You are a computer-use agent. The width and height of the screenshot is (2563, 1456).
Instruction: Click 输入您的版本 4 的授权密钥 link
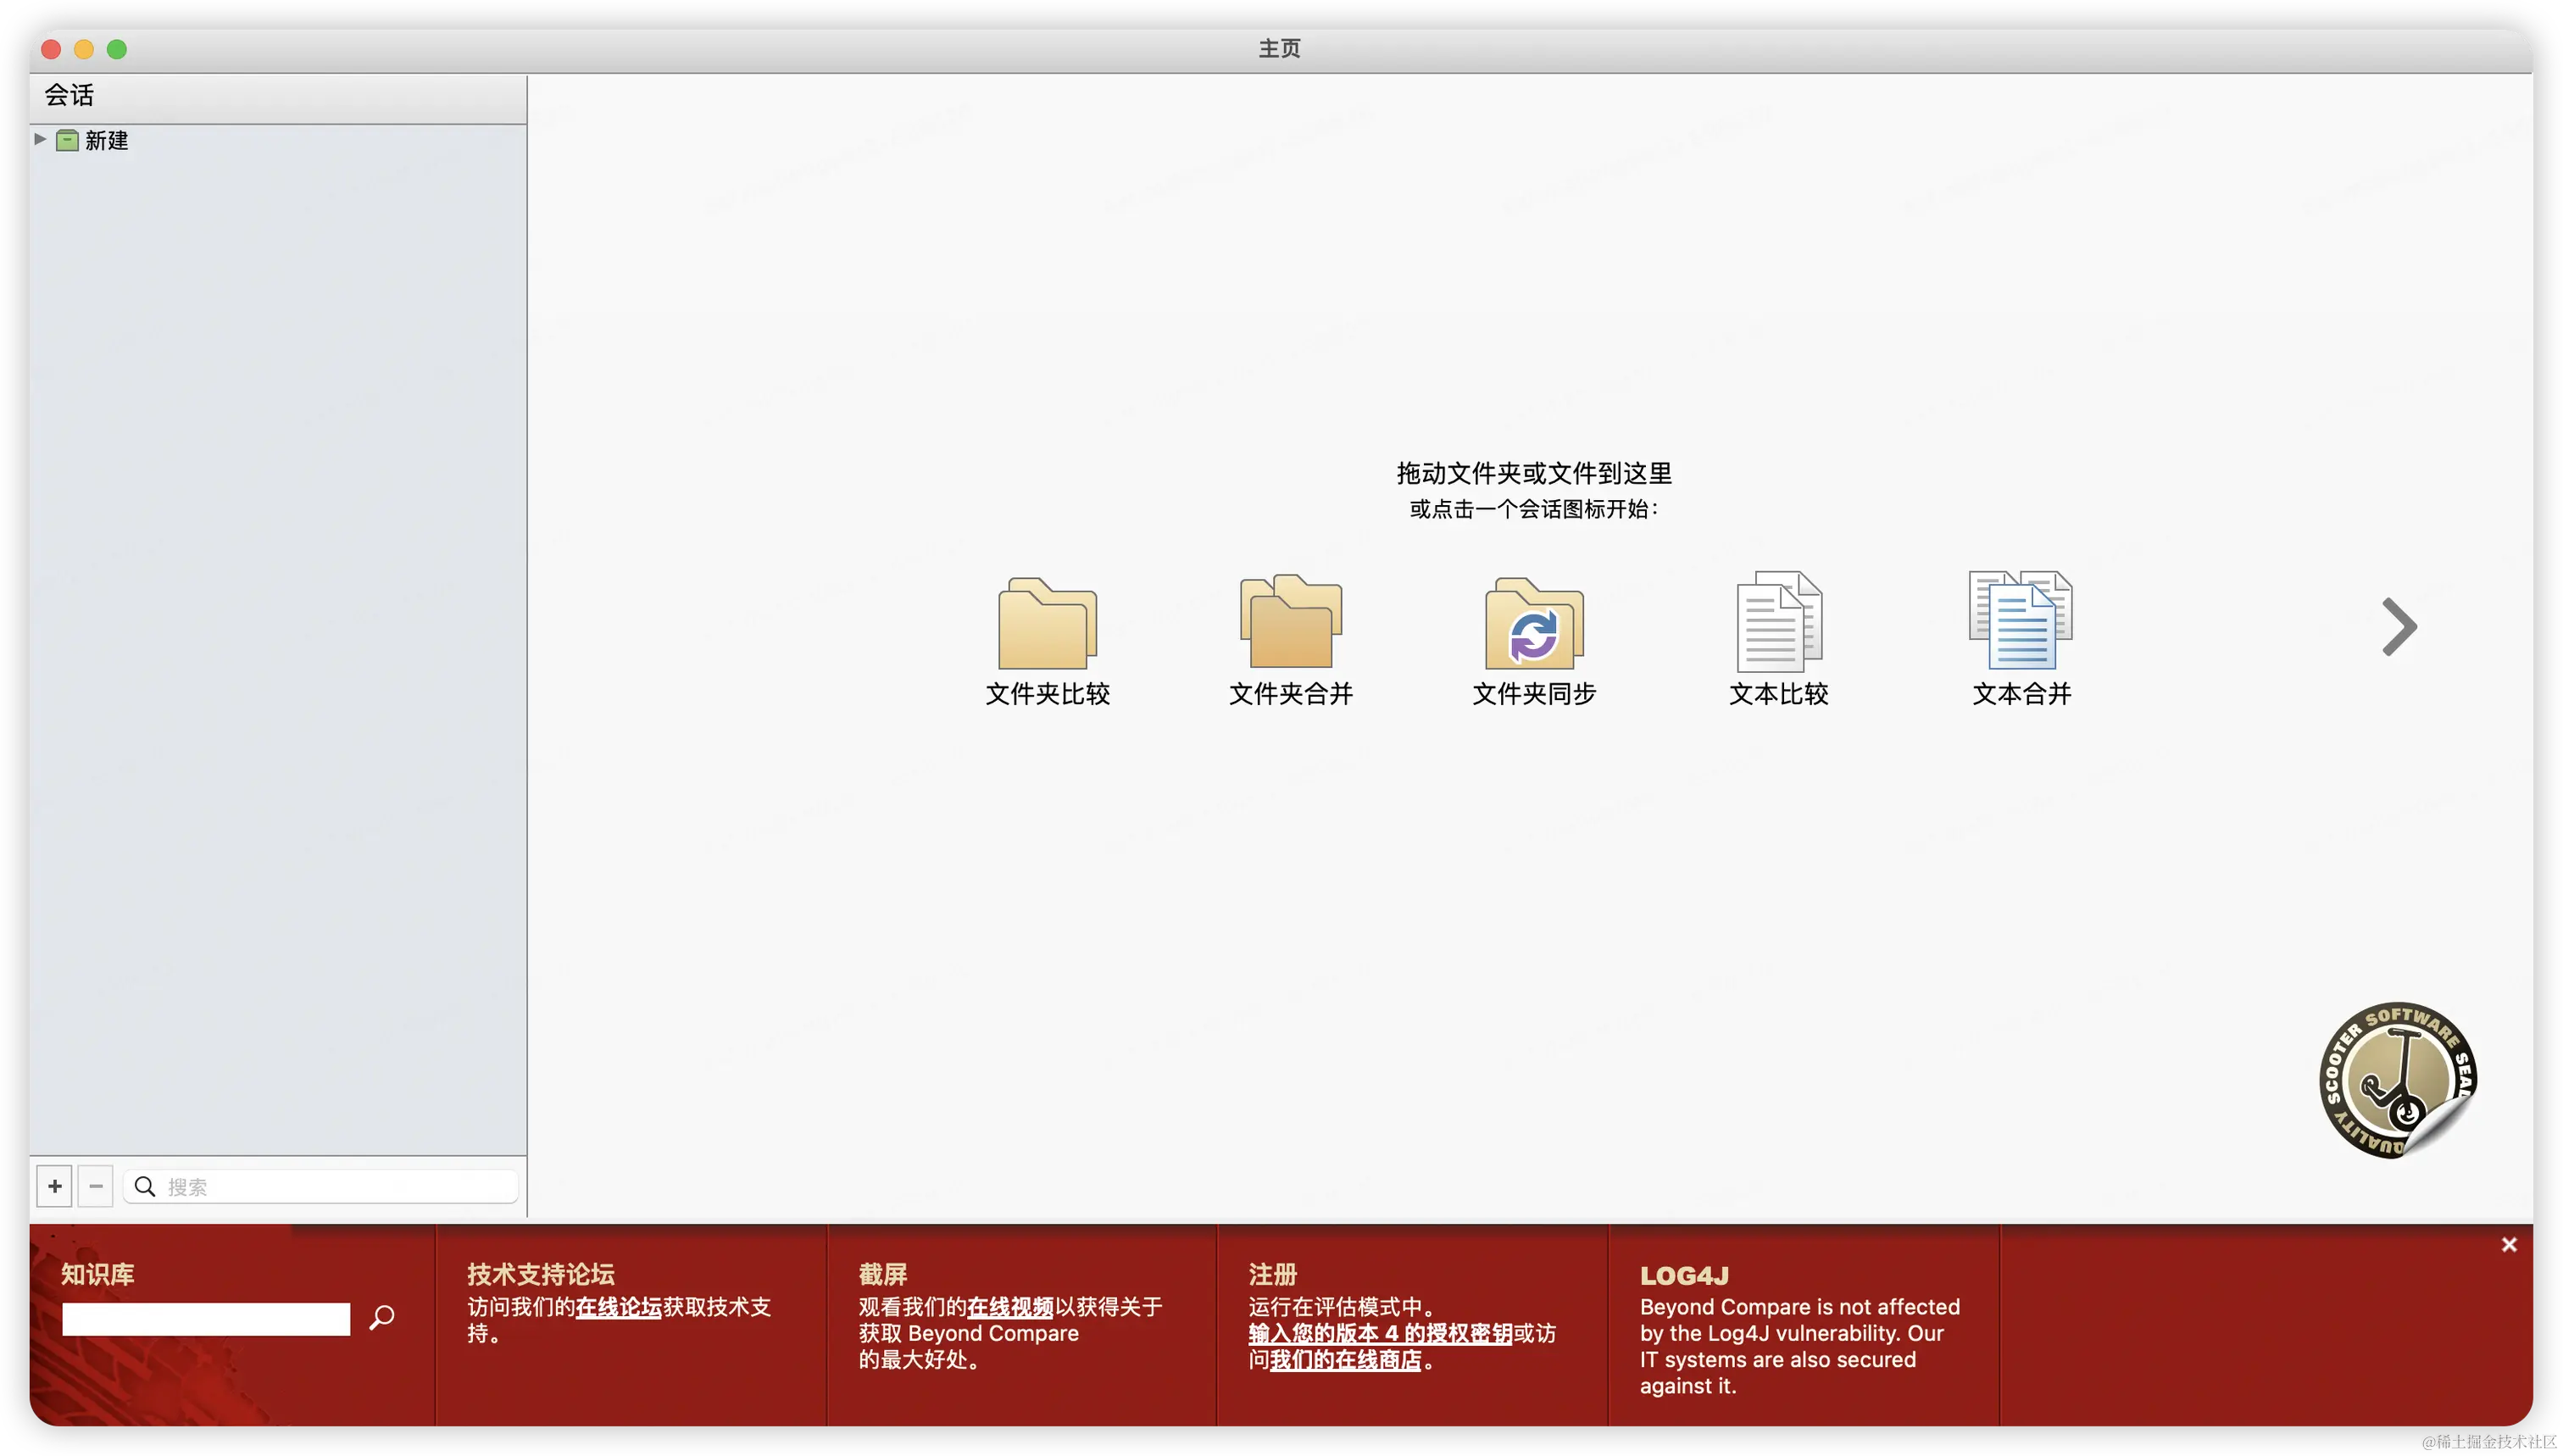tap(1379, 1333)
